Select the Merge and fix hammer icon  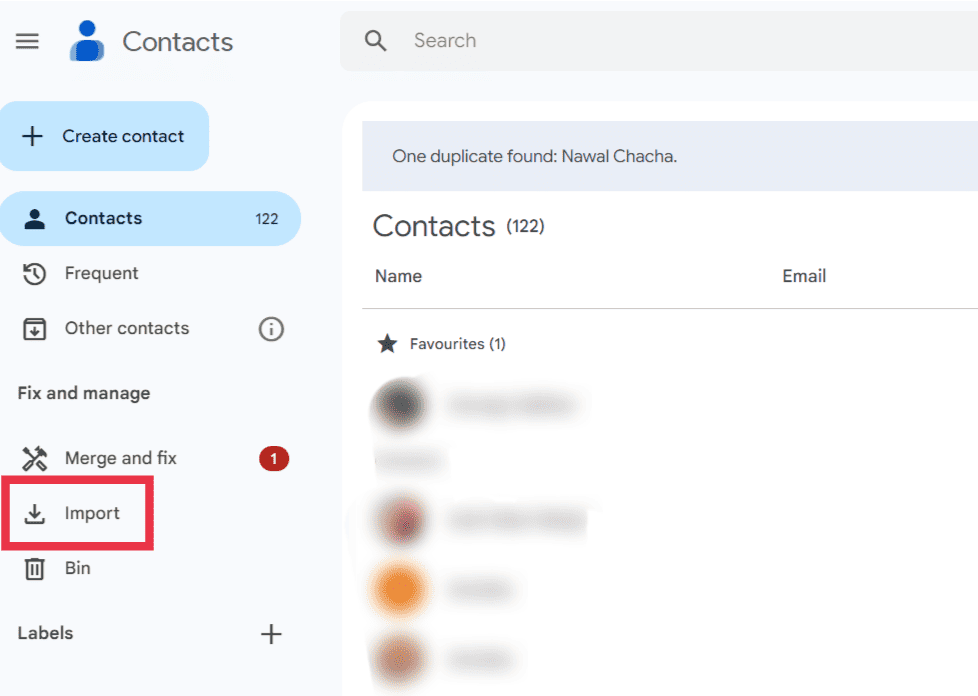tap(33, 458)
